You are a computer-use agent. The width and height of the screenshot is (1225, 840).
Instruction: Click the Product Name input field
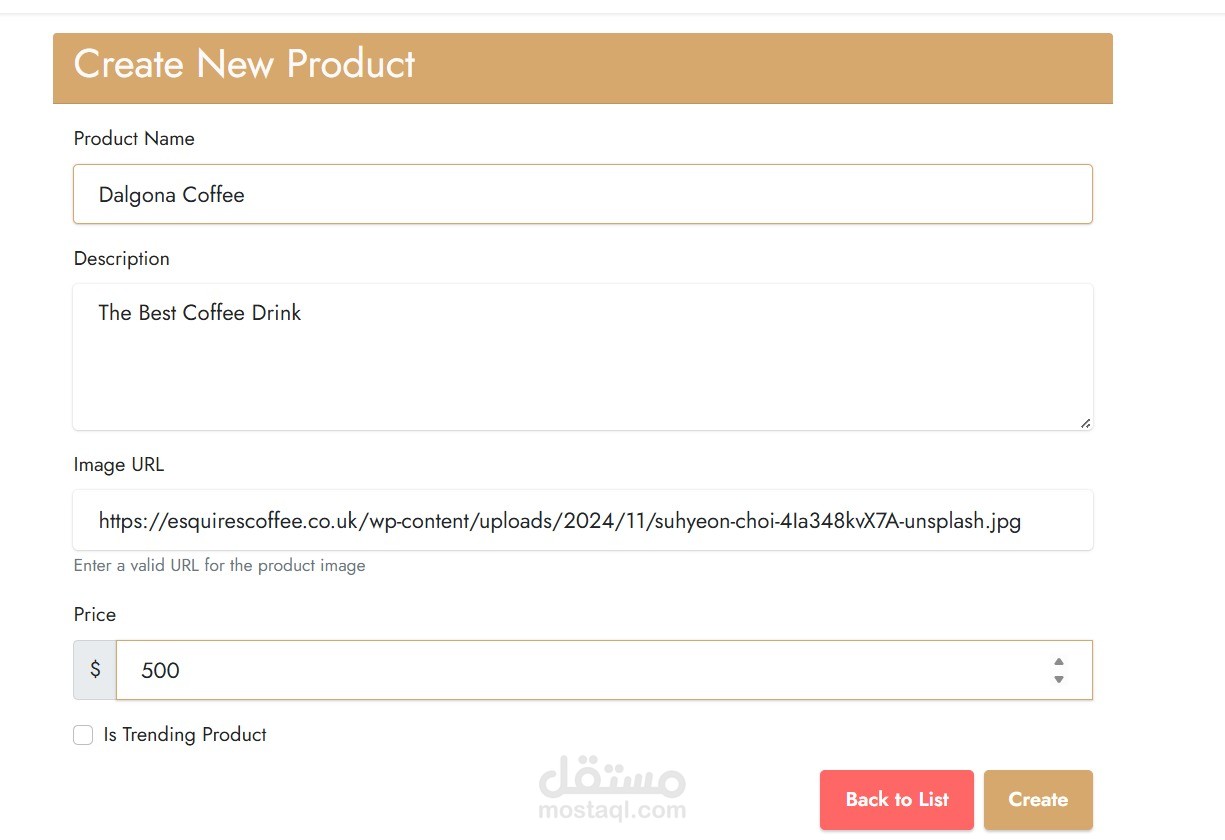[582, 194]
